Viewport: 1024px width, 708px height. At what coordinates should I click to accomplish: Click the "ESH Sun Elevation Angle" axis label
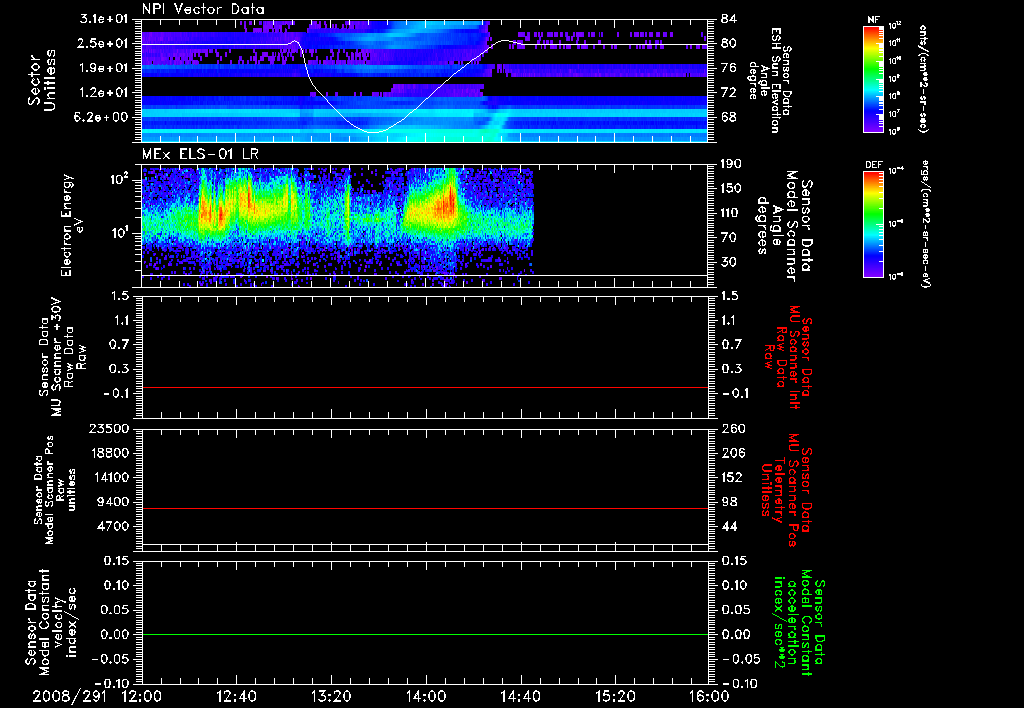click(x=763, y=80)
